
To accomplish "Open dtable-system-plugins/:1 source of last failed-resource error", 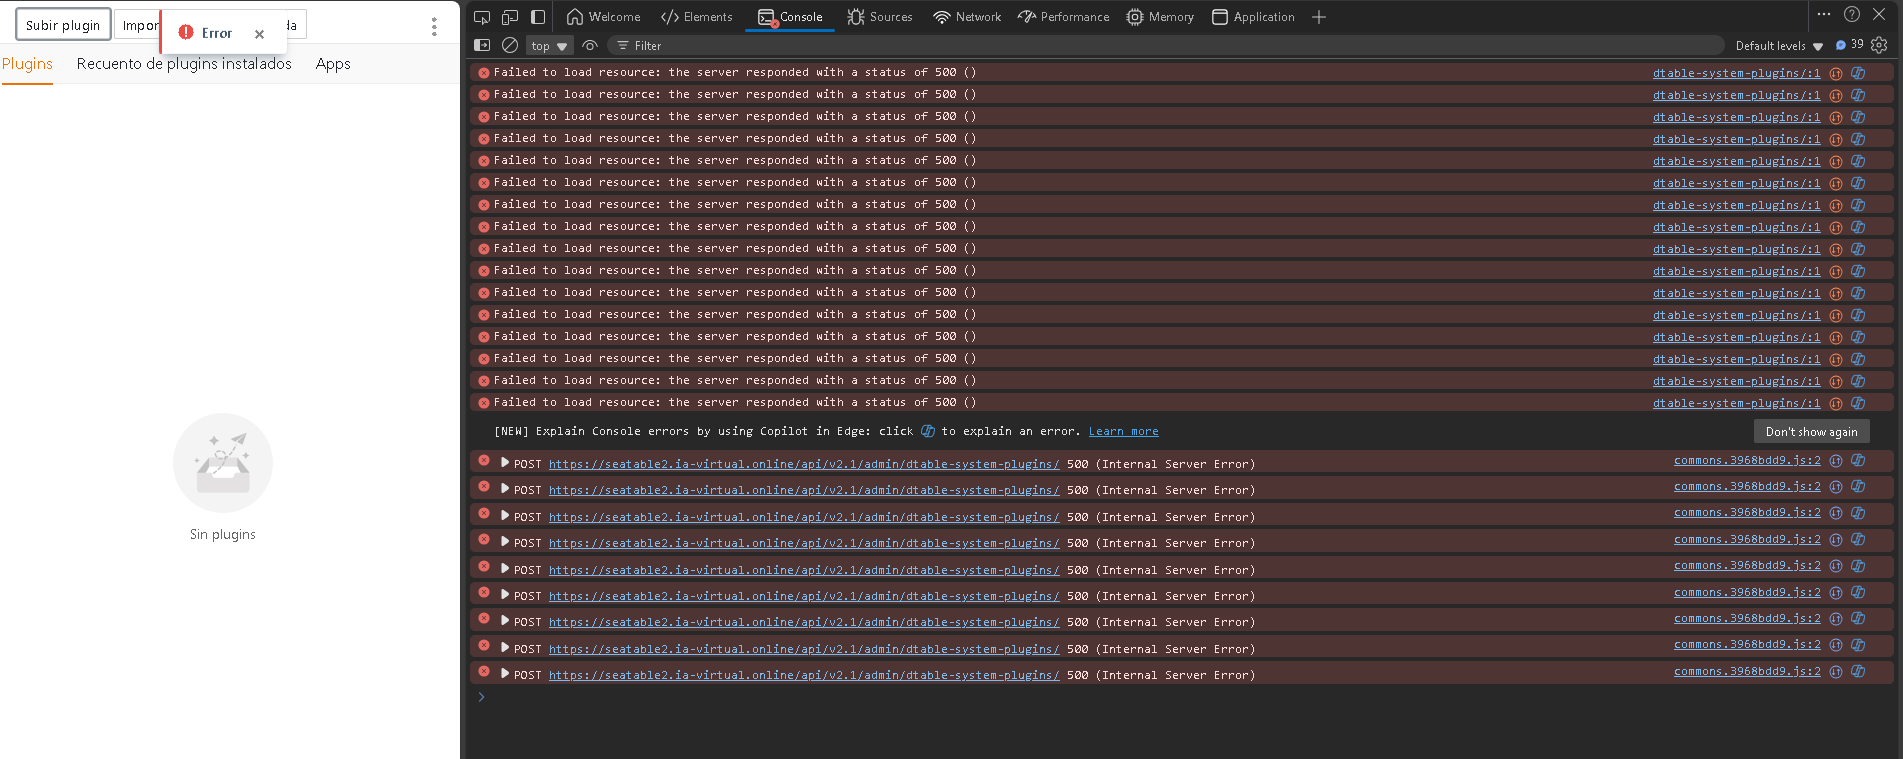I will coord(1736,403).
